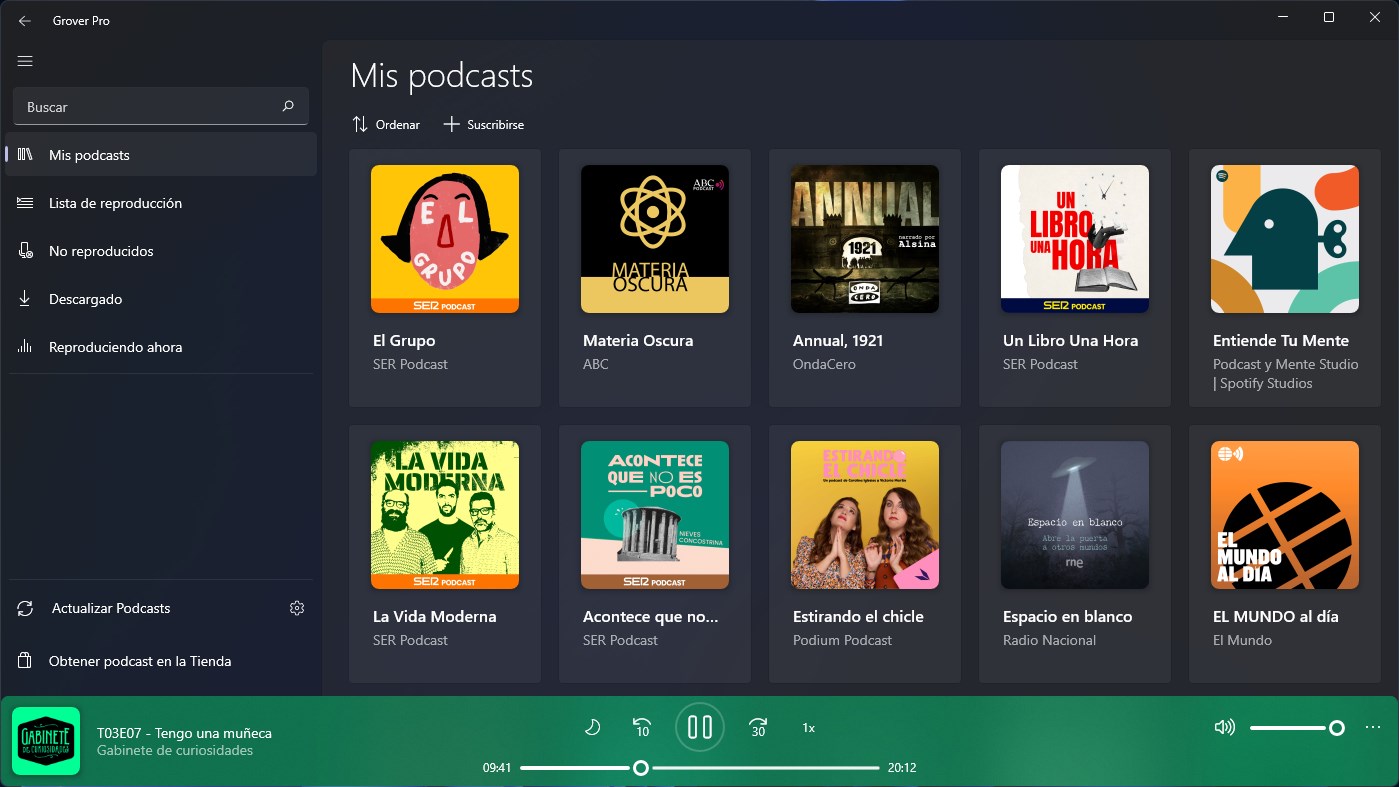Click Radio Nacional publisher text

click(x=1049, y=640)
